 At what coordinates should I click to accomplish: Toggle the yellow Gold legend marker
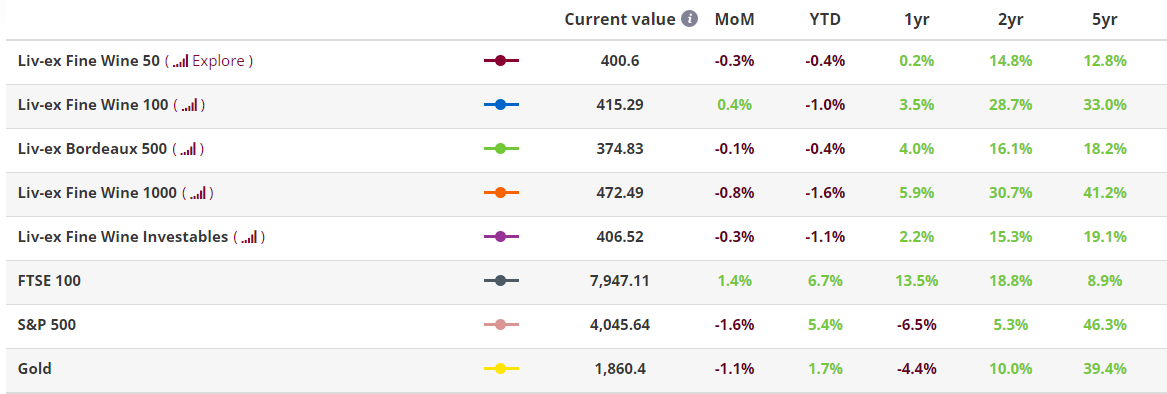501,369
